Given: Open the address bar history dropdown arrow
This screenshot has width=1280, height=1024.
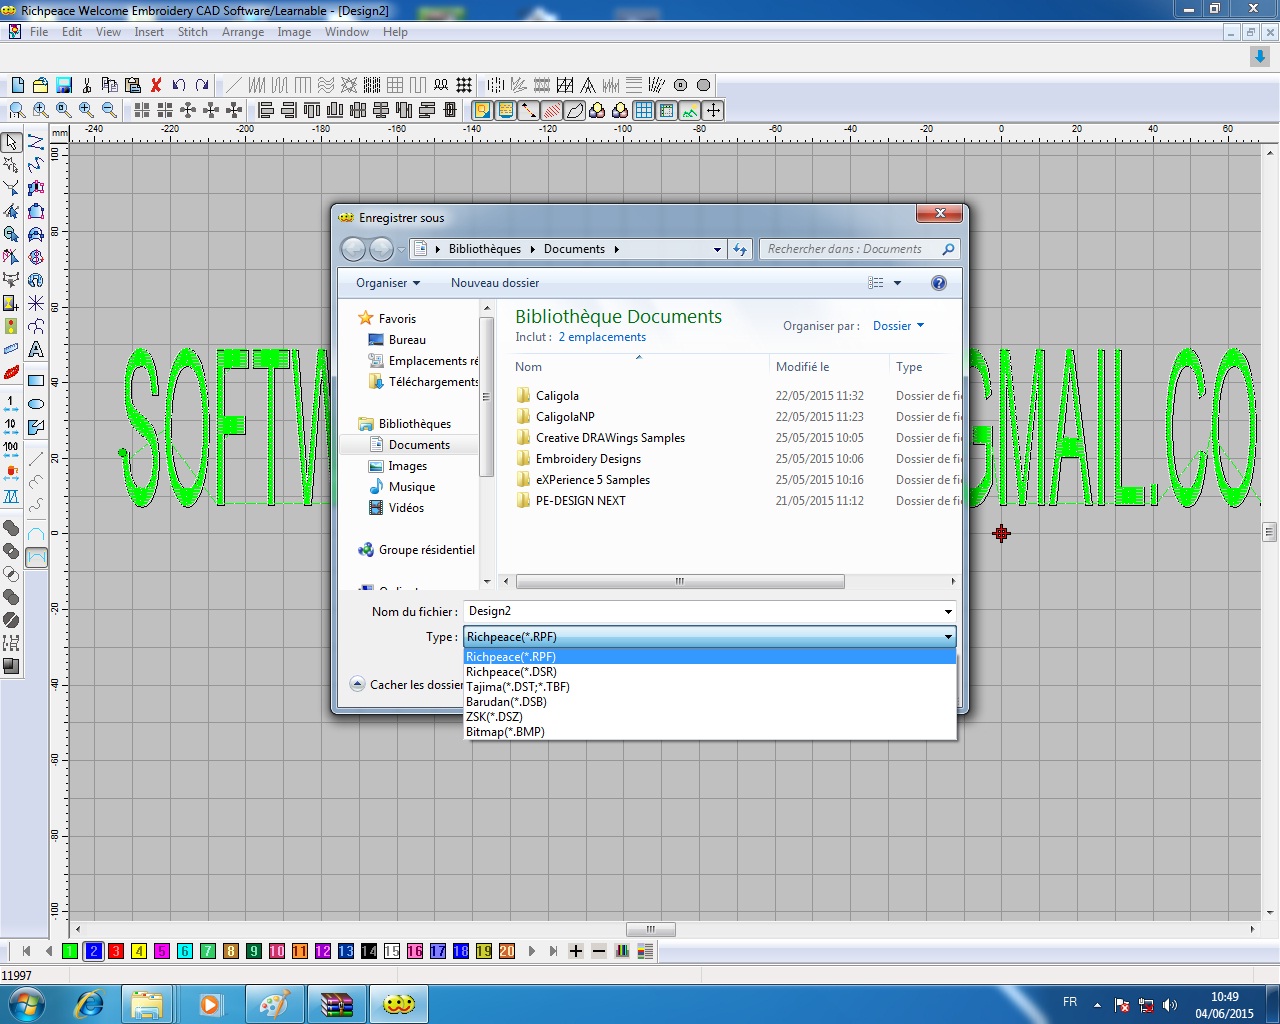Looking at the screenshot, I should coord(717,249).
